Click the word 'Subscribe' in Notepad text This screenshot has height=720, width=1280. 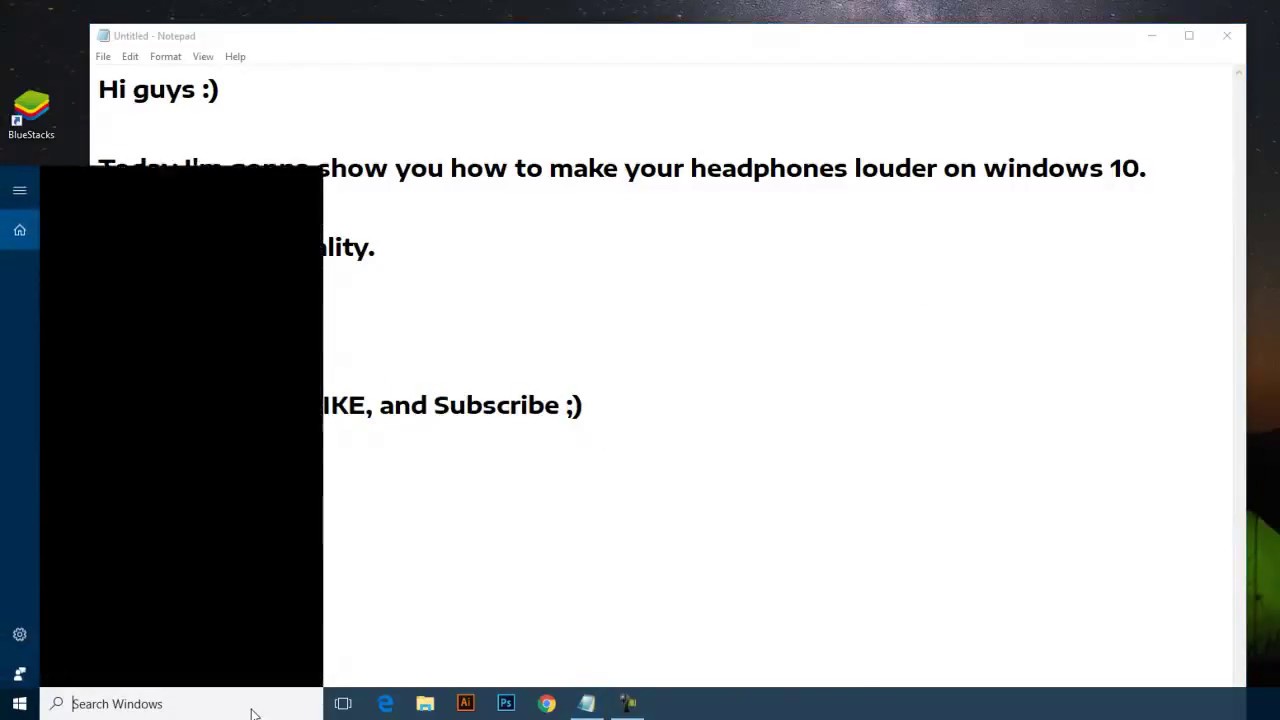pos(496,405)
